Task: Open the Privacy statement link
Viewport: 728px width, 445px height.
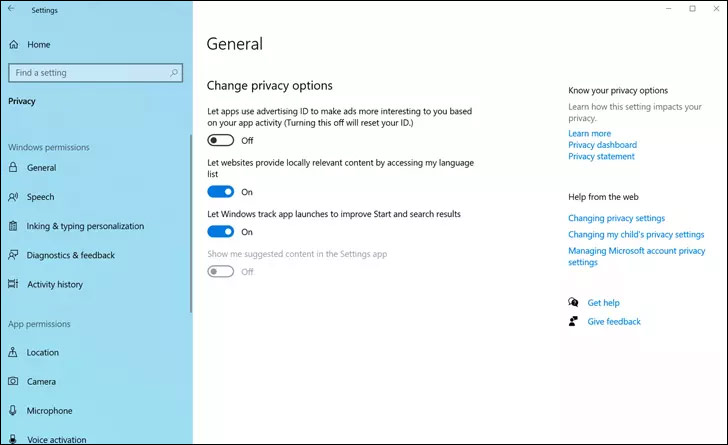Action: [601, 157]
